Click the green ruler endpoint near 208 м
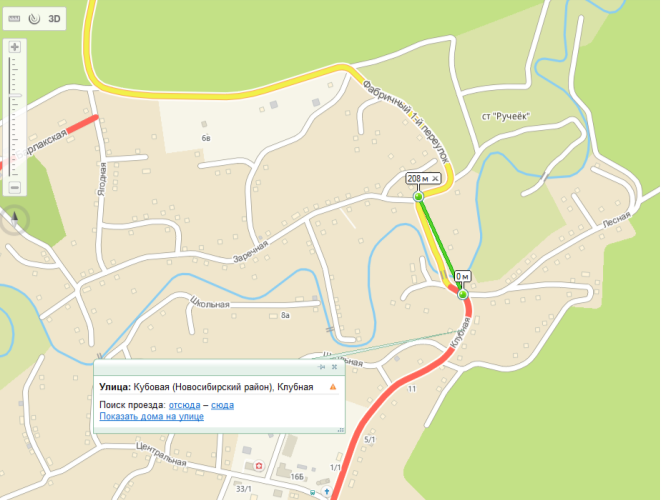Viewport: 661px width, 501px height. 418,196
